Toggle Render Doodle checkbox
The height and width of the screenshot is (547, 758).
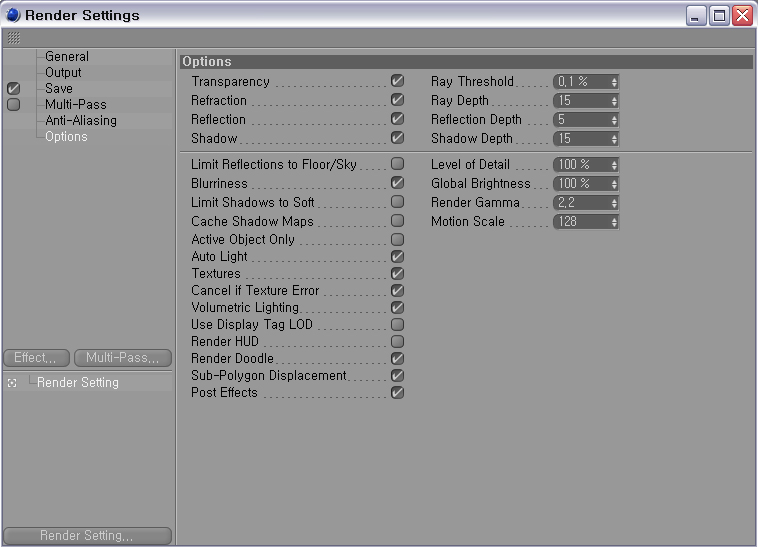click(x=397, y=359)
